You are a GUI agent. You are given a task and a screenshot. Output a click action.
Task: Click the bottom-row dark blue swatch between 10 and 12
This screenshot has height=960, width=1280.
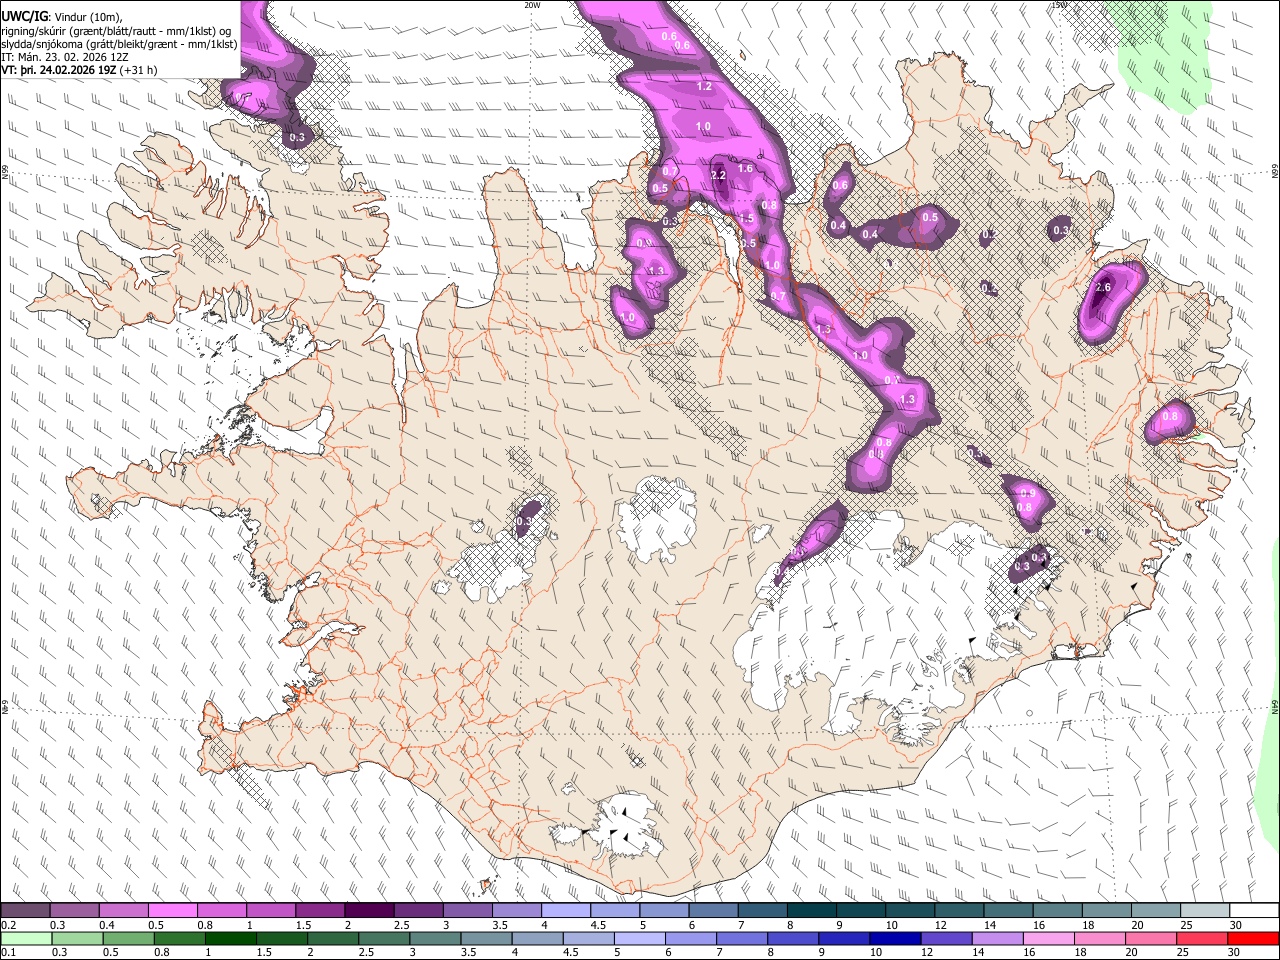895,938
